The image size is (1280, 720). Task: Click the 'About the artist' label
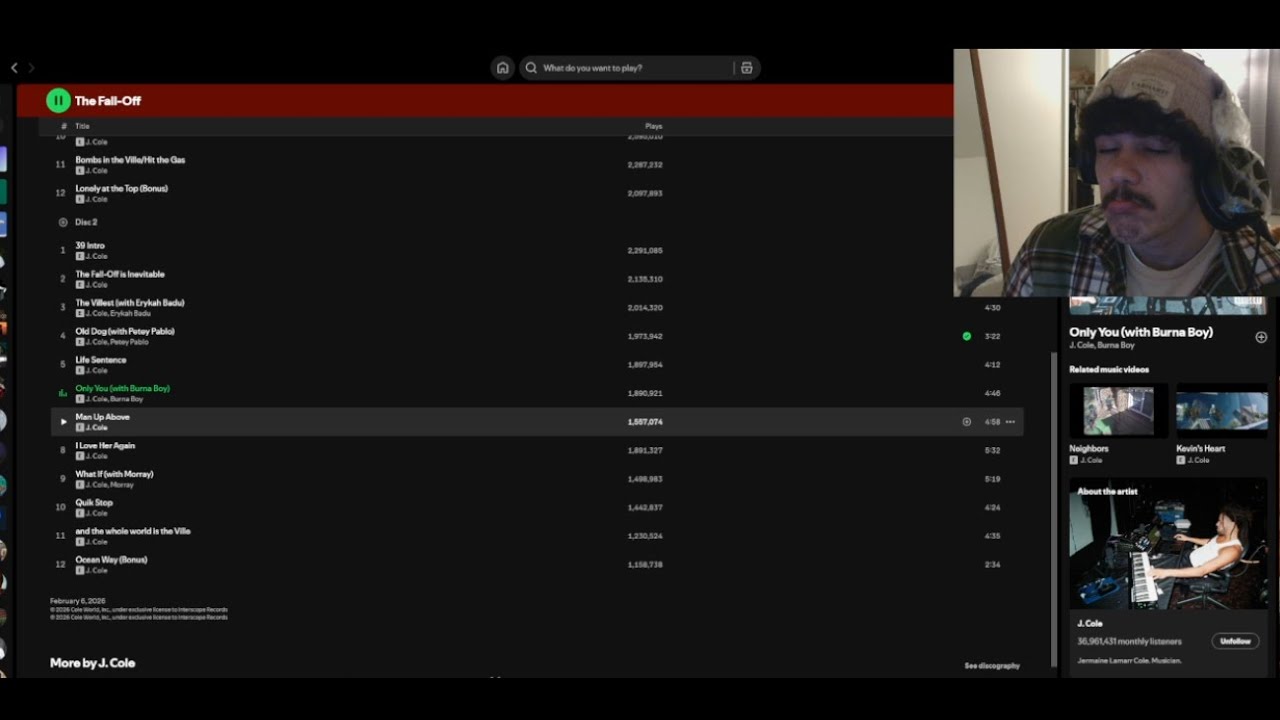click(1107, 492)
